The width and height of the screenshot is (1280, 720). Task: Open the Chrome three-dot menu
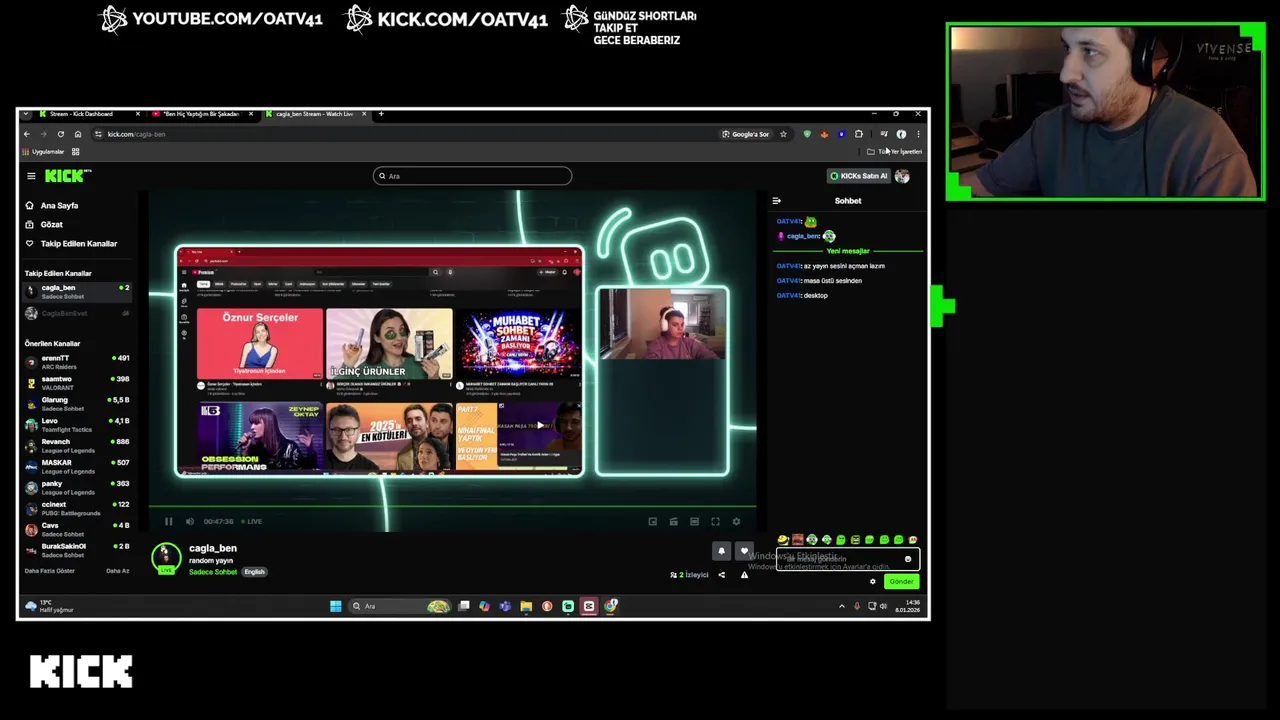918,134
